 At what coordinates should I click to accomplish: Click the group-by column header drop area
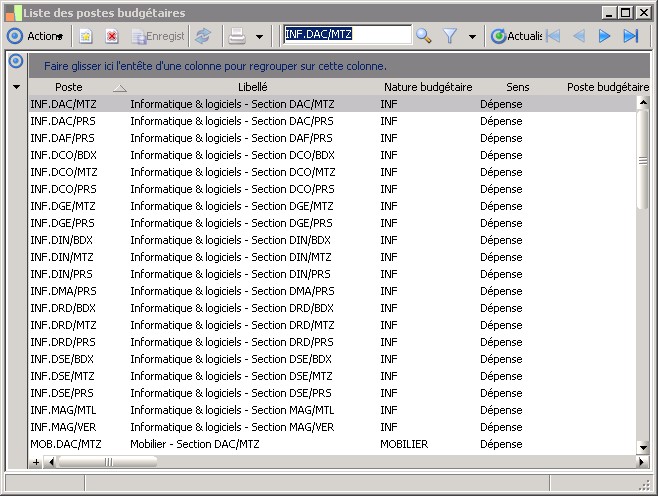click(x=339, y=66)
